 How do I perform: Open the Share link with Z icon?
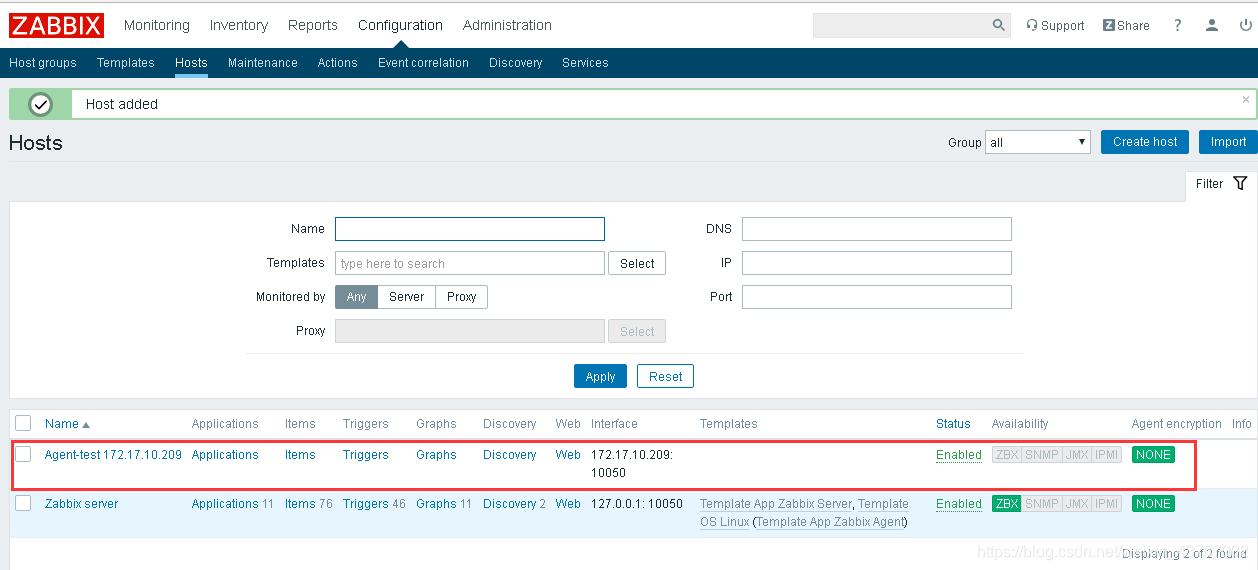tap(1126, 25)
